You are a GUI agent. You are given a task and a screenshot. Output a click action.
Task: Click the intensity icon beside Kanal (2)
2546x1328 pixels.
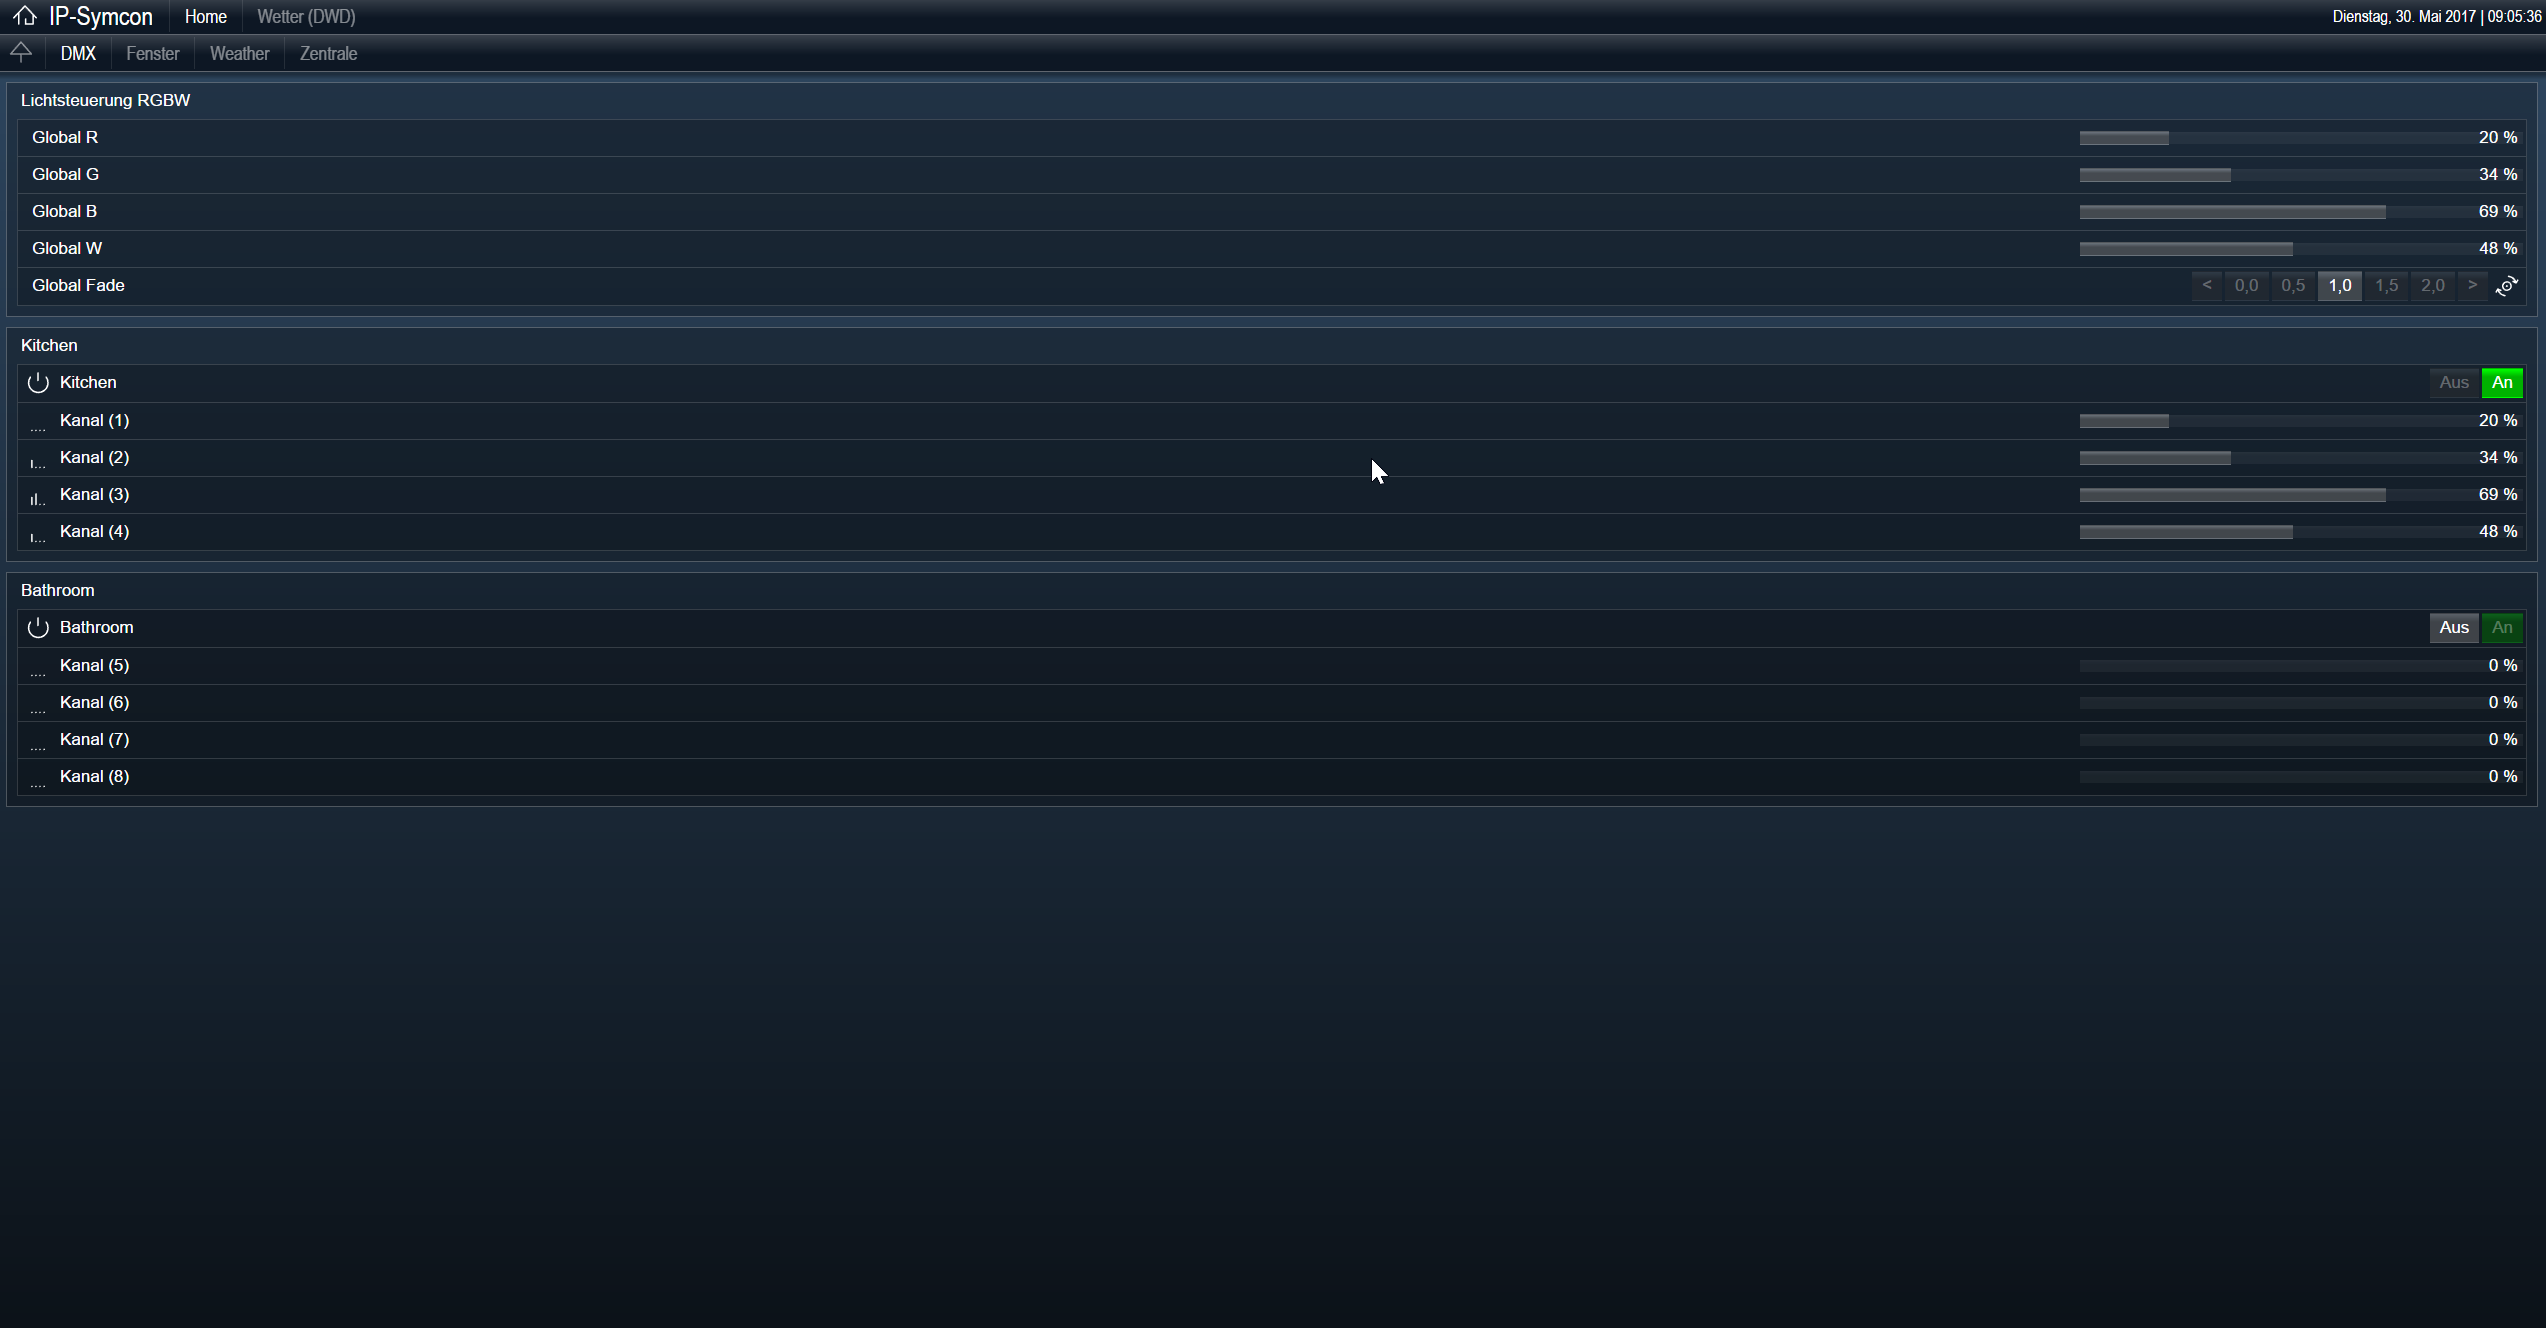click(38, 460)
